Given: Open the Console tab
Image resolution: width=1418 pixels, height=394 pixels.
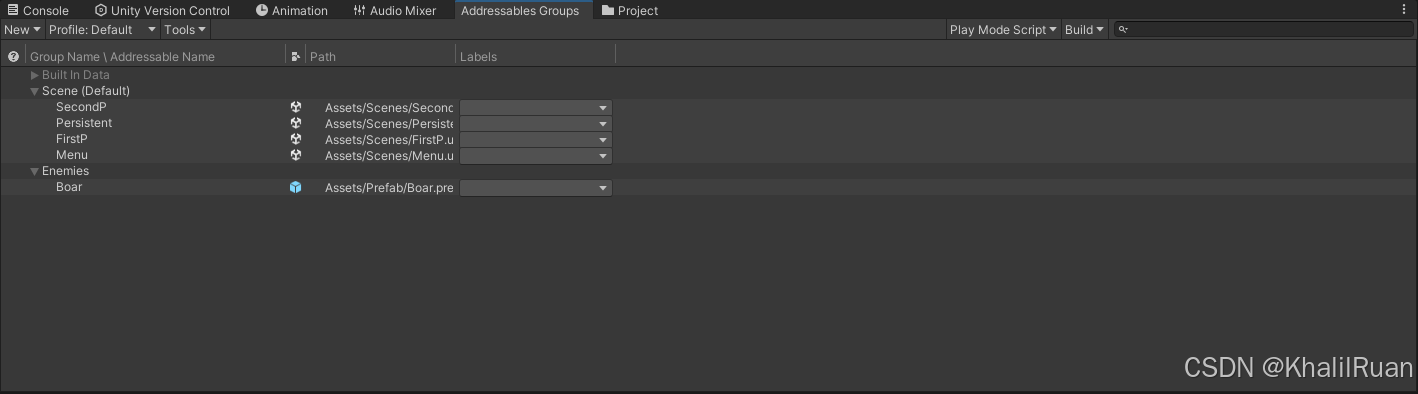Looking at the screenshot, I should (39, 10).
